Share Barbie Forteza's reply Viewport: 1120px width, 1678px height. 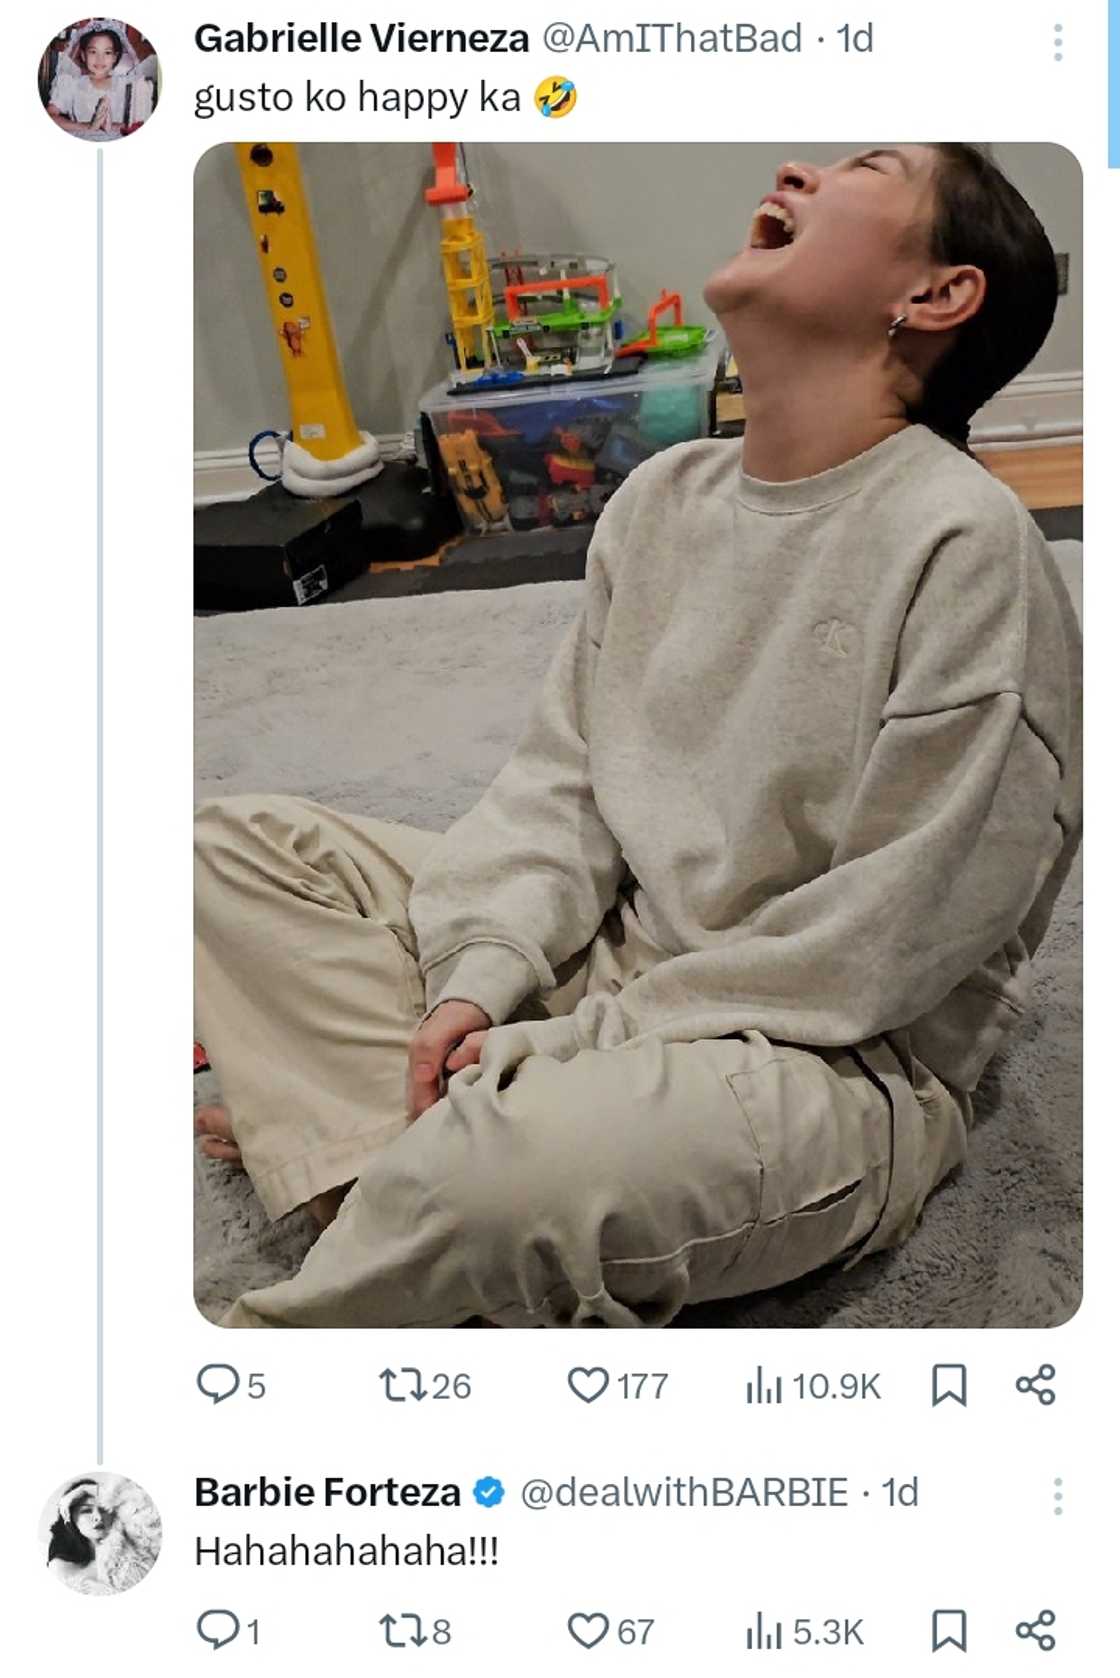(1035, 1630)
